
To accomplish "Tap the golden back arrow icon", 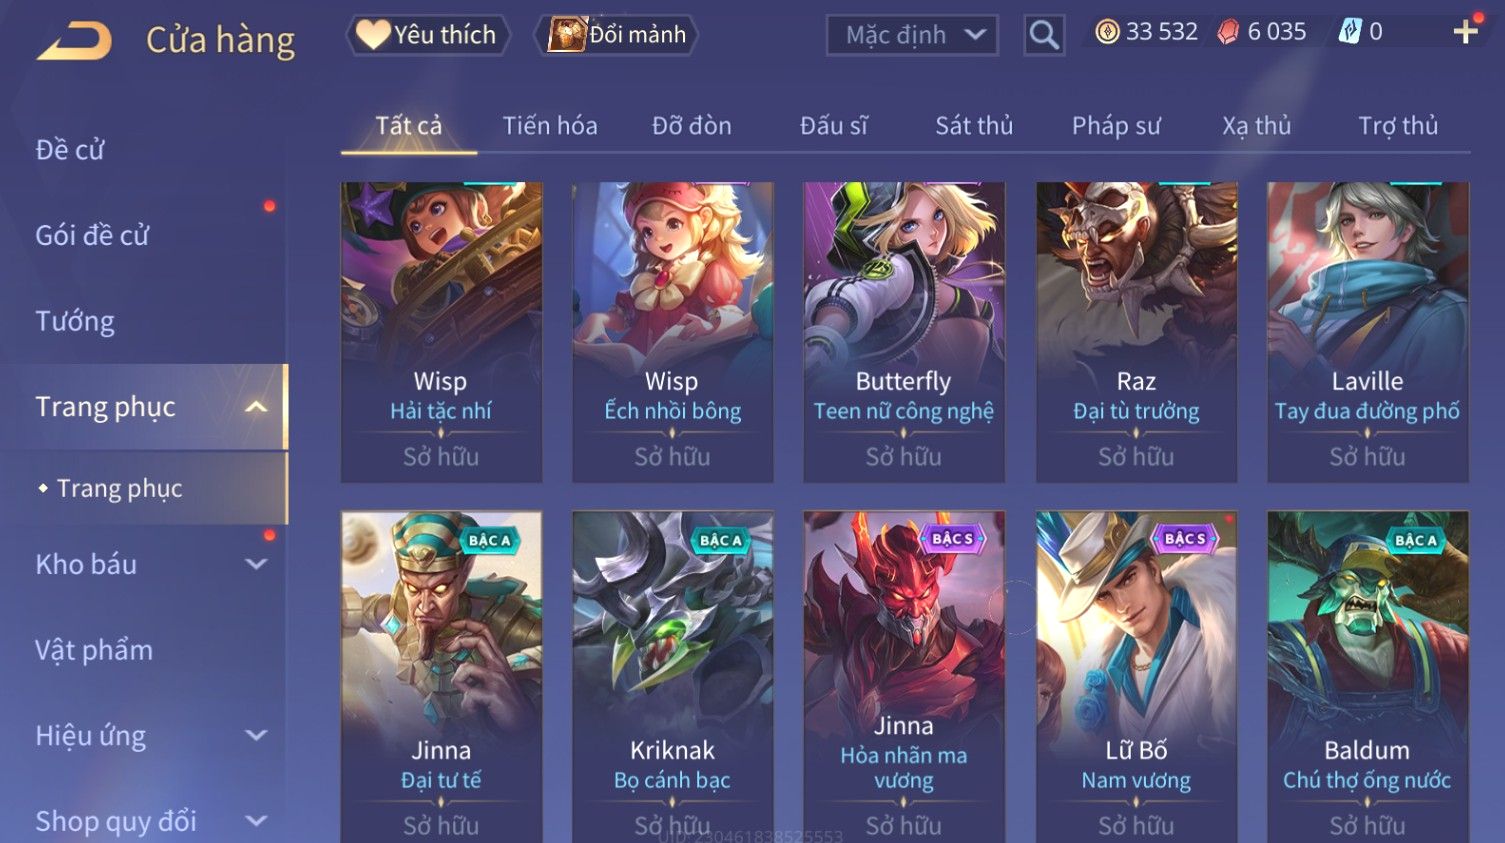I will point(75,41).
